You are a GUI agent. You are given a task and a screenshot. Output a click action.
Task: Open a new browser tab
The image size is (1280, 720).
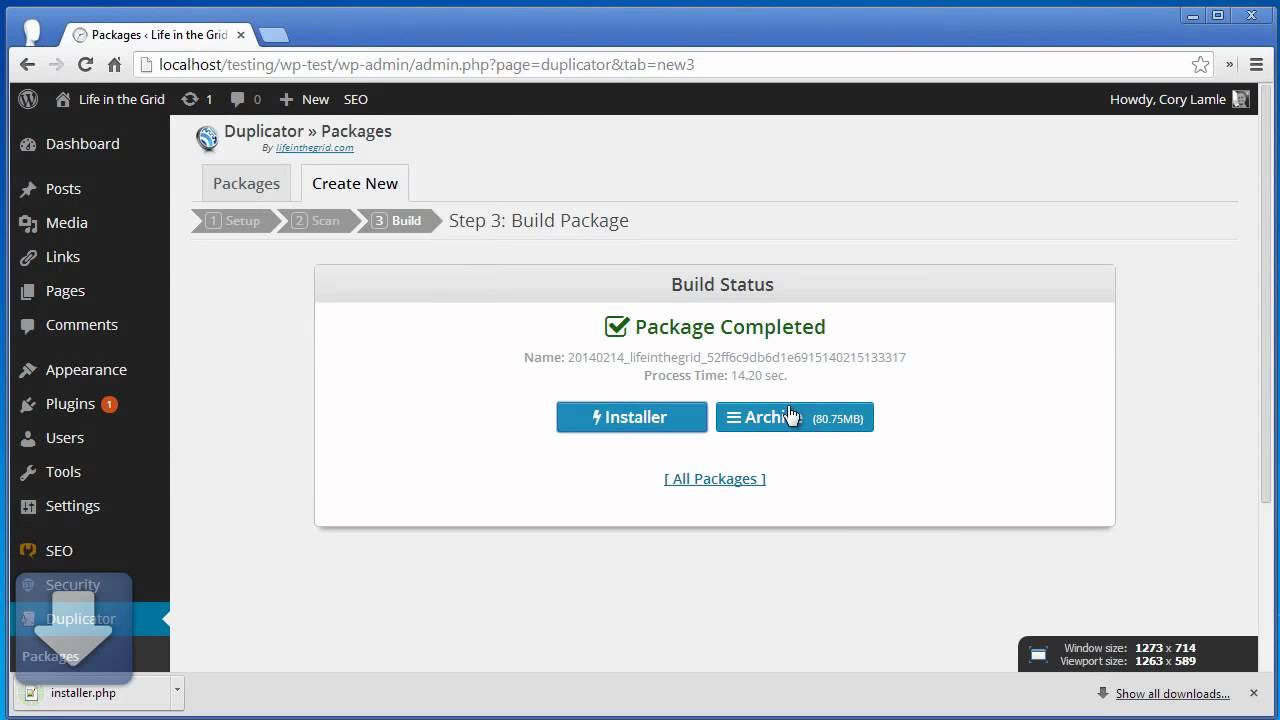[x=273, y=35]
